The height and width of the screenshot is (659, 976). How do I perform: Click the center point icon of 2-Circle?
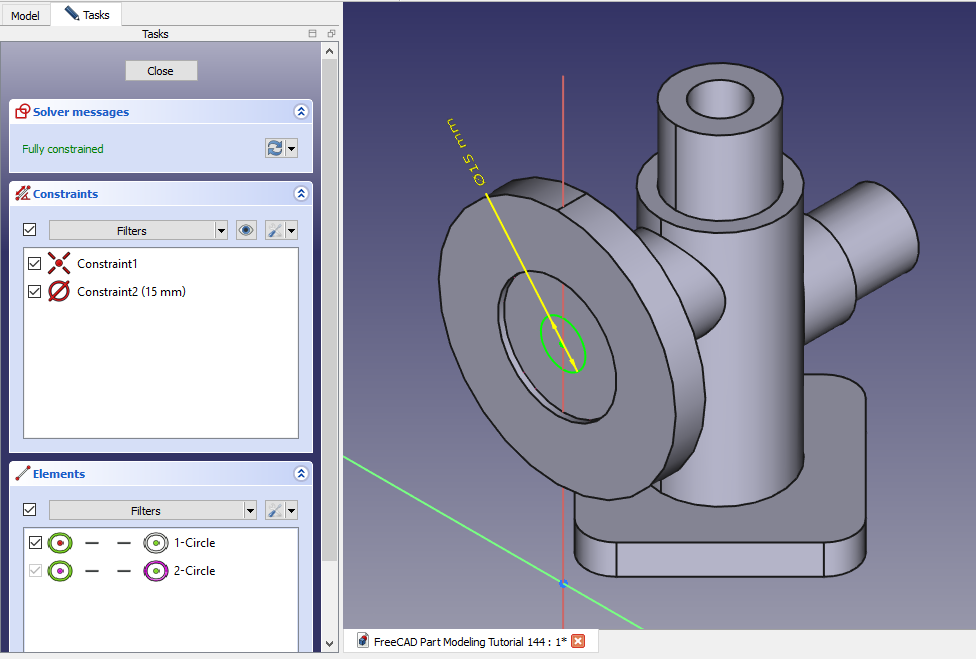(156, 571)
